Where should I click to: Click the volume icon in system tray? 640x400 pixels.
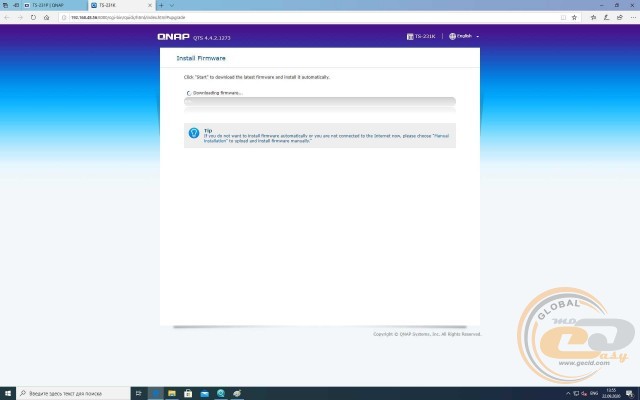(584, 393)
